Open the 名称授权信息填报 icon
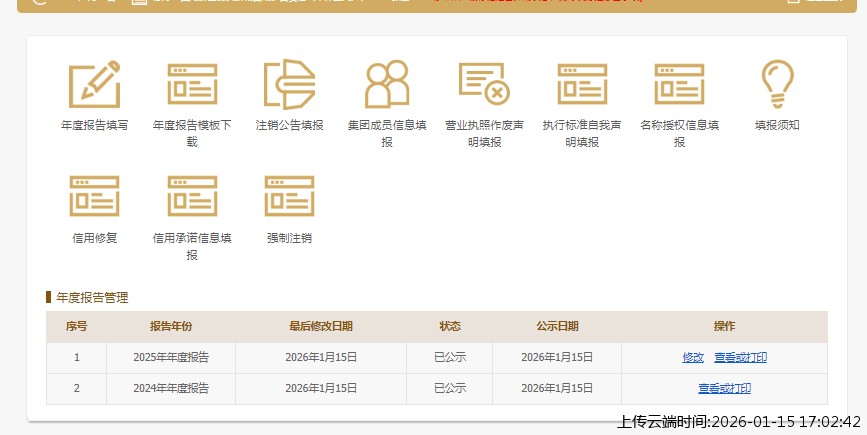This screenshot has width=867, height=435. (x=680, y=84)
